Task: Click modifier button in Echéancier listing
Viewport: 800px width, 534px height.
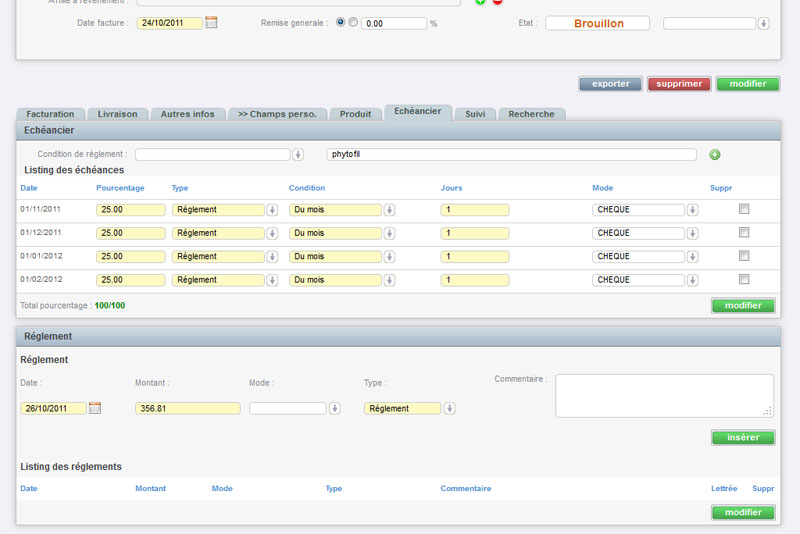Action: (x=743, y=306)
